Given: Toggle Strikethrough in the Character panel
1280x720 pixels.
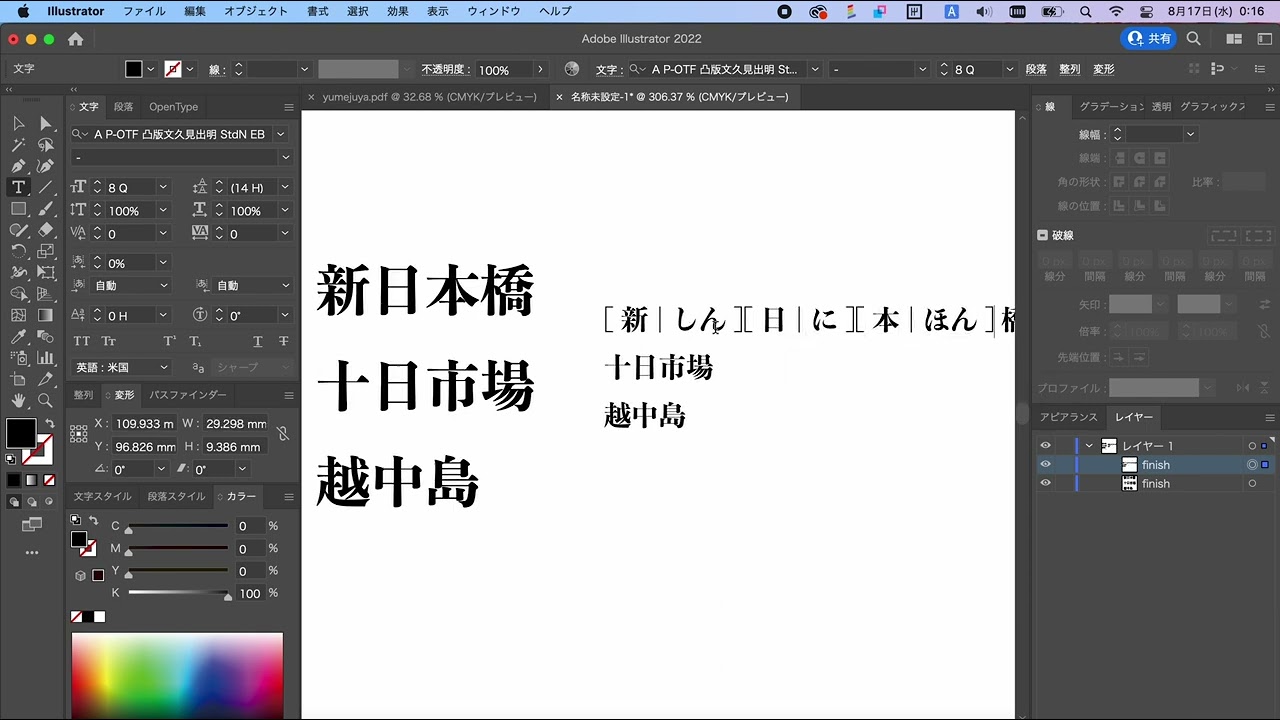Looking at the screenshot, I should coord(284,341).
